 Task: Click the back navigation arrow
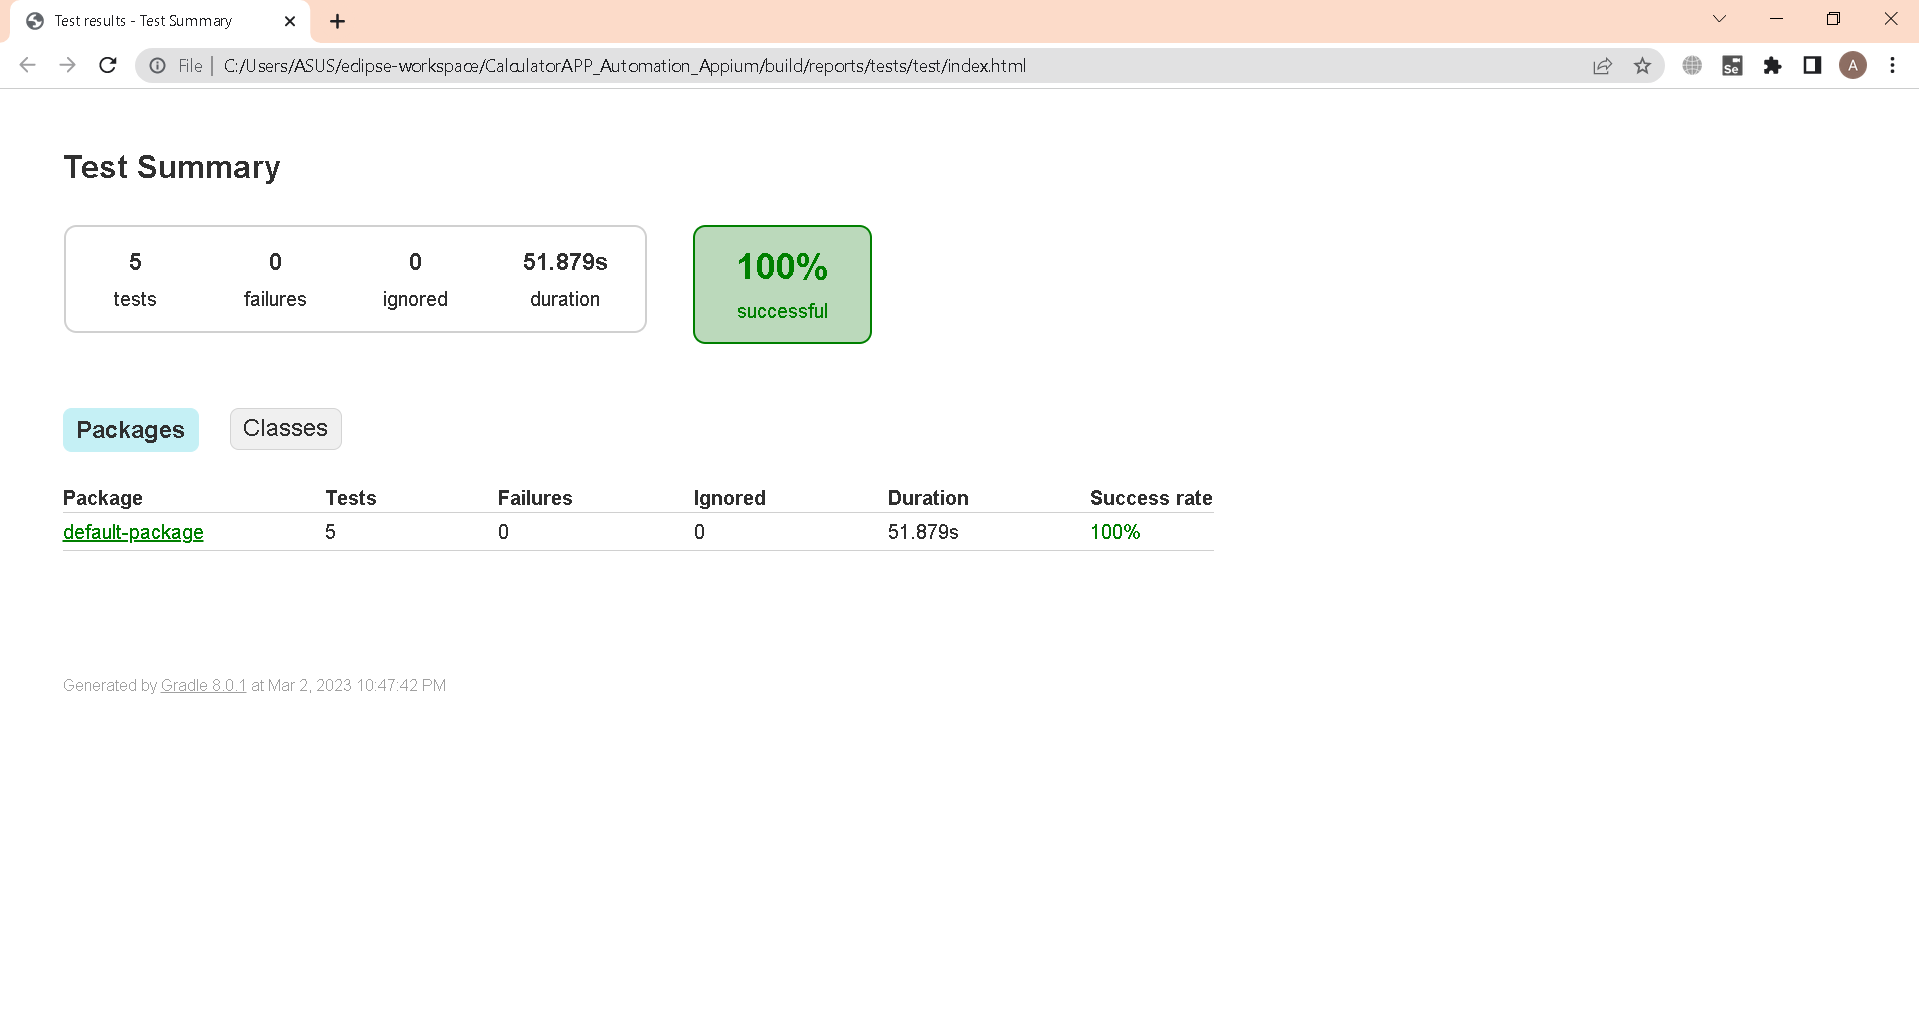click(27, 65)
